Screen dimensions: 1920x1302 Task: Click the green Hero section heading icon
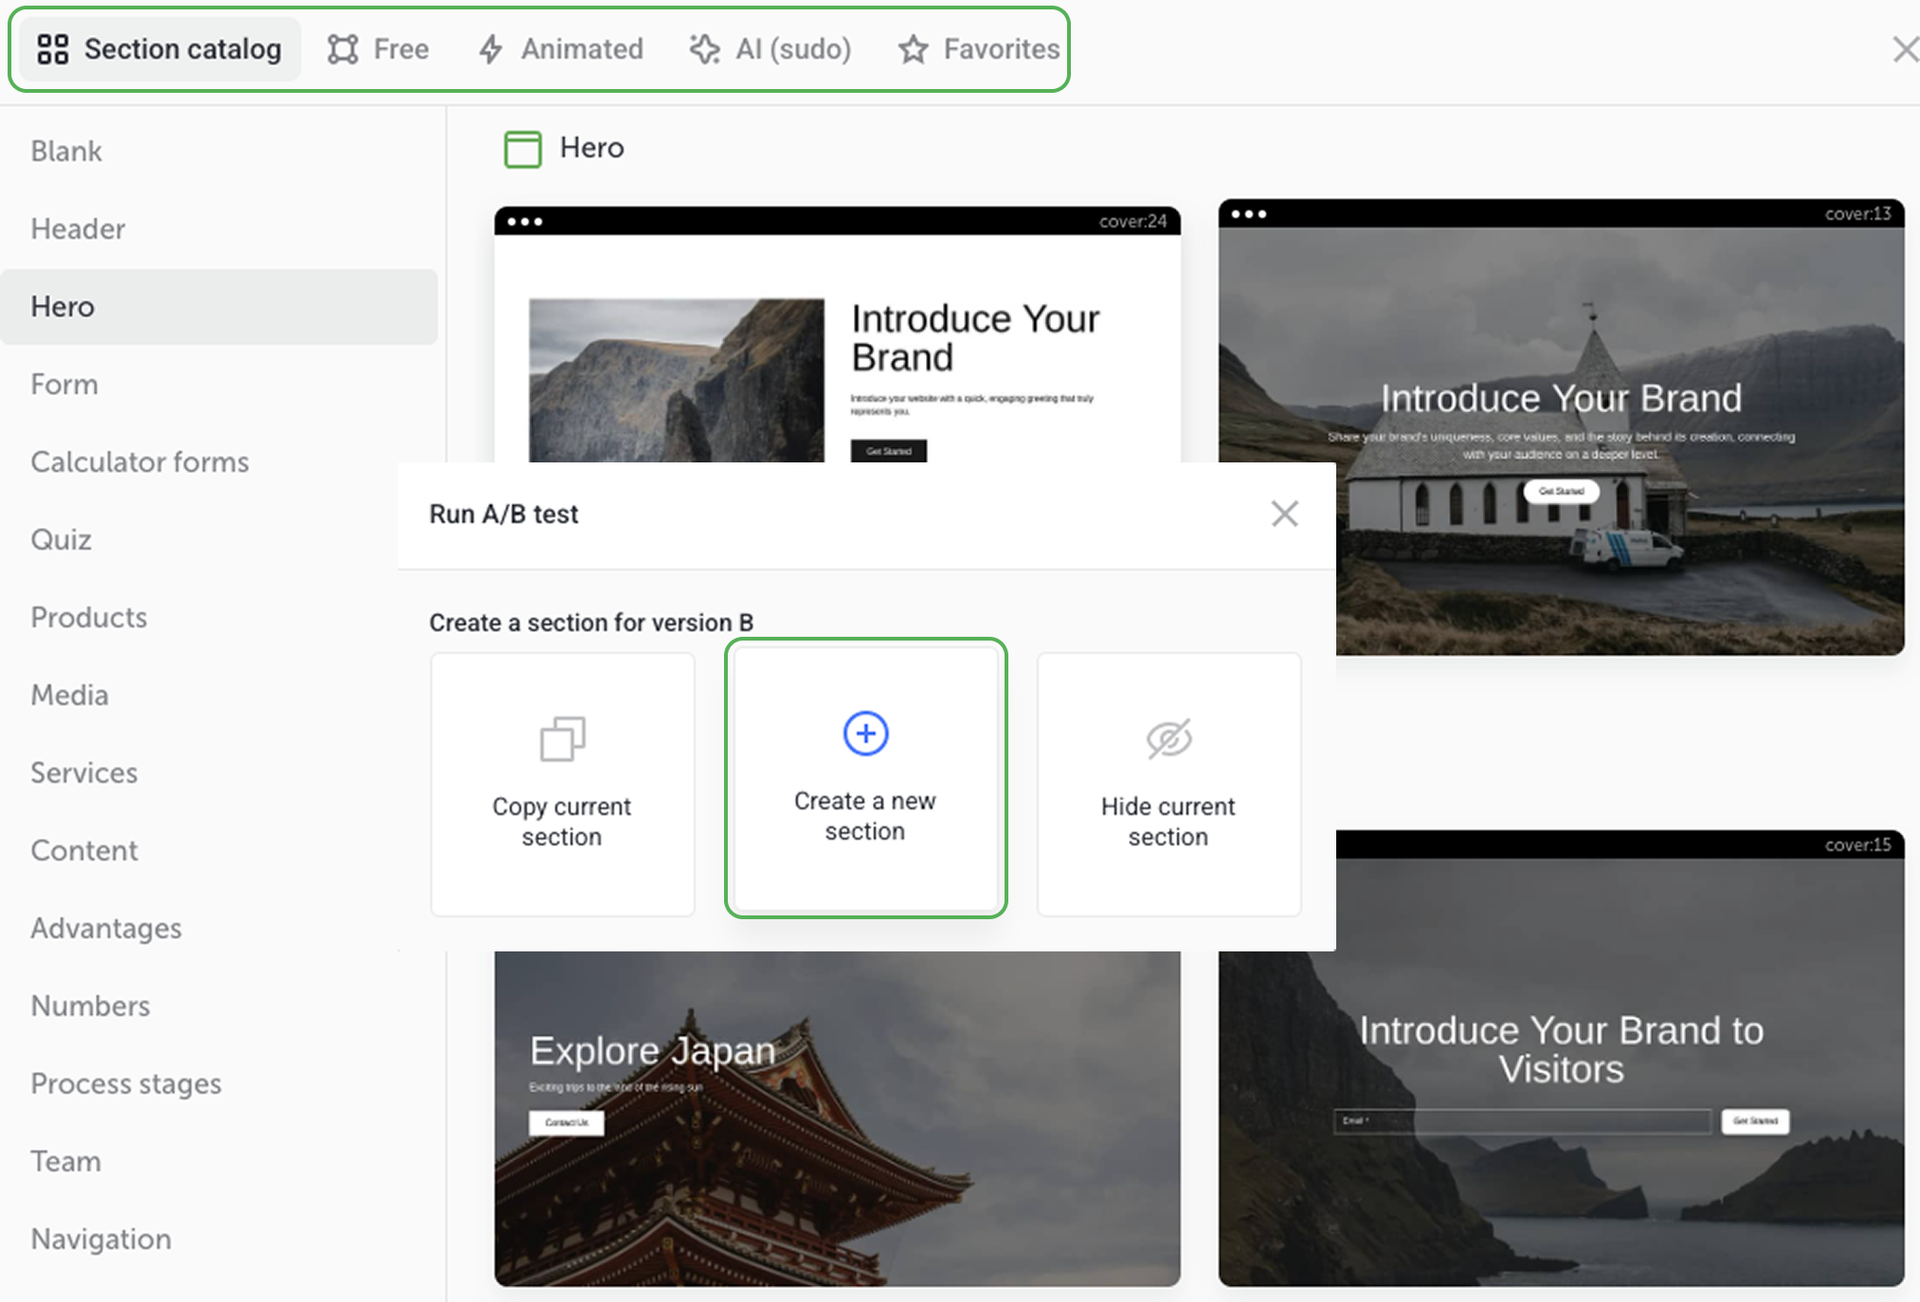point(522,149)
